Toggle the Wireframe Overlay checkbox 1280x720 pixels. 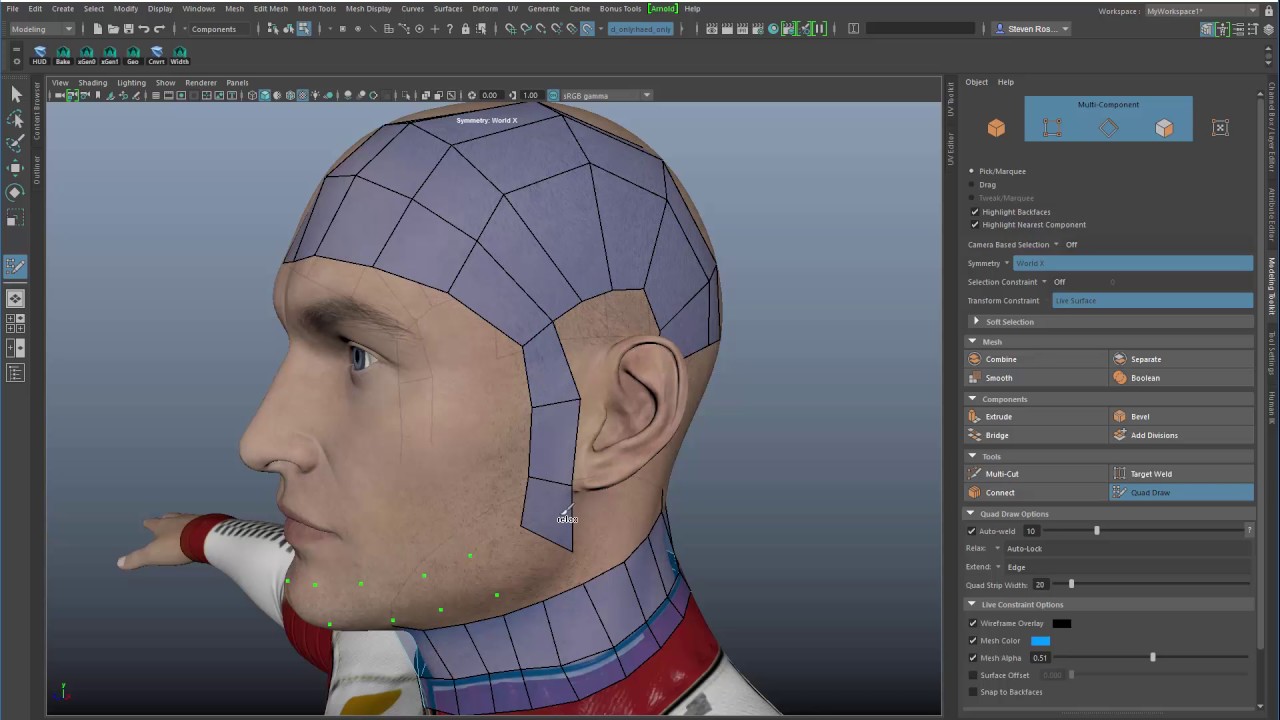(973, 623)
